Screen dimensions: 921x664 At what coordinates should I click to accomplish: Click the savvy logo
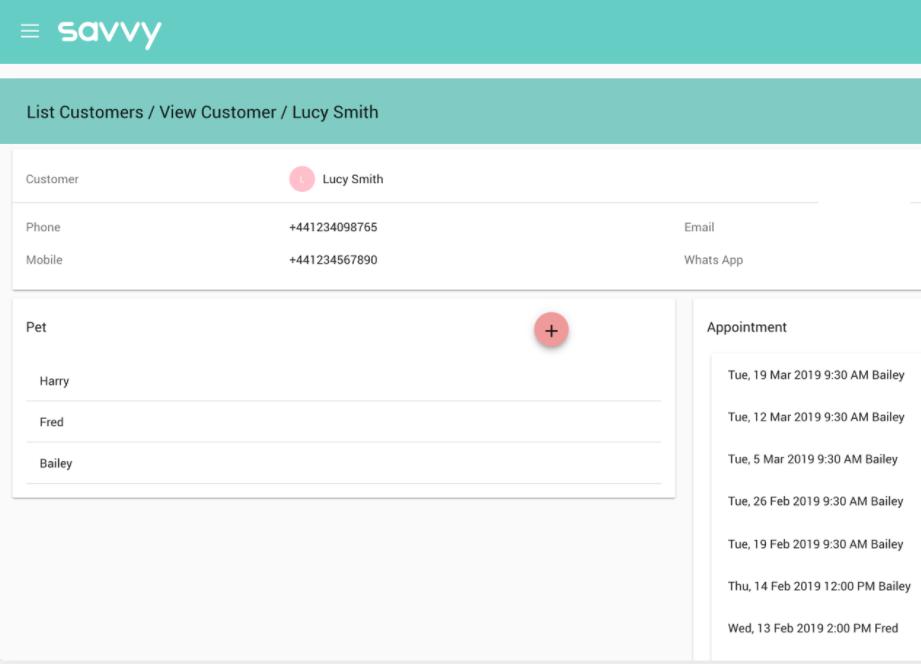pyautogui.click(x=109, y=33)
